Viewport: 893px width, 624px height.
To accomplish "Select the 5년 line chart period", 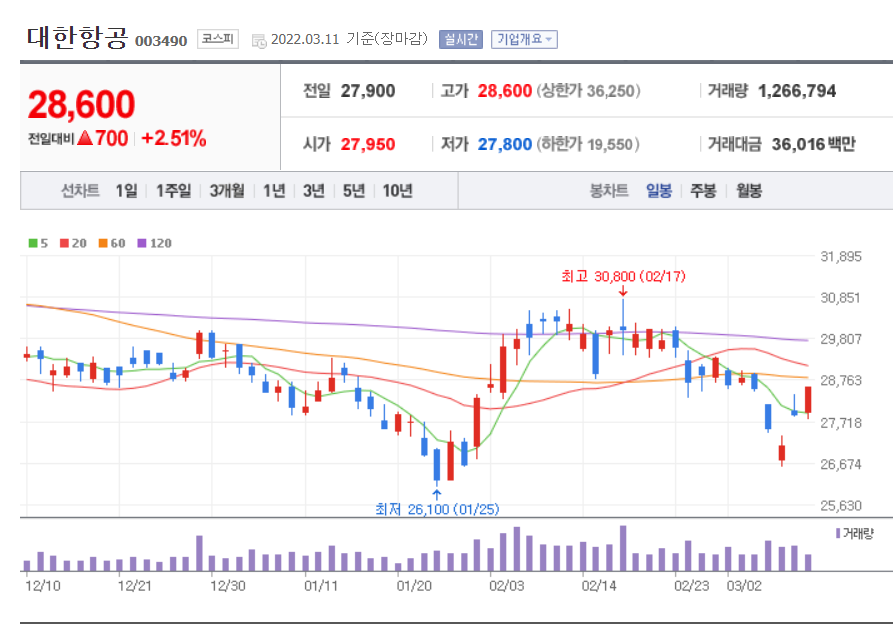I will click(354, 191).
